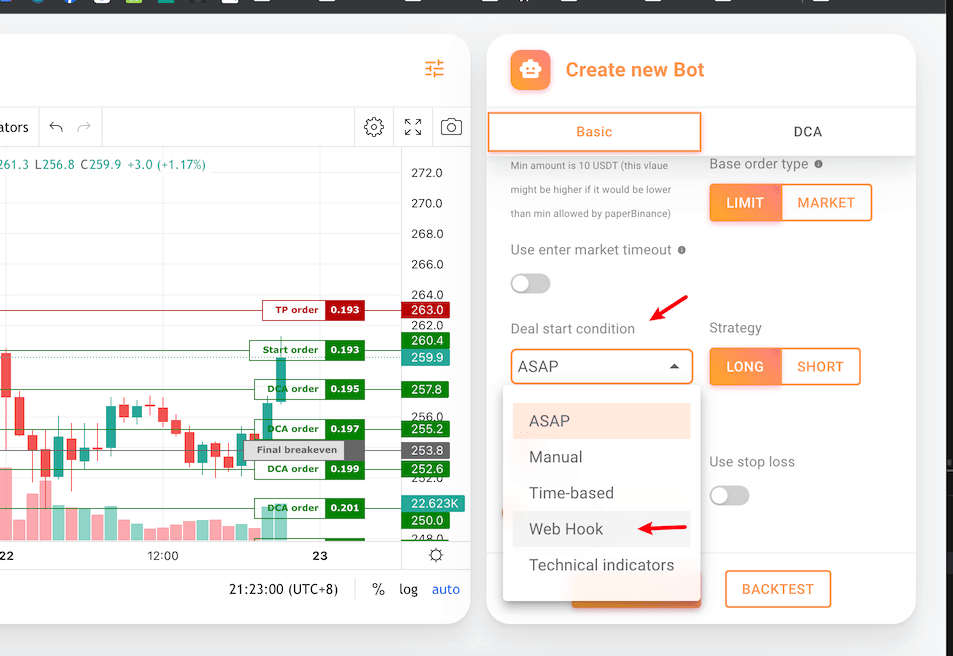Screen dimensions: 953x656
Task: Choose Web Hook from the dropdown list
Action: tap(566, 529)
